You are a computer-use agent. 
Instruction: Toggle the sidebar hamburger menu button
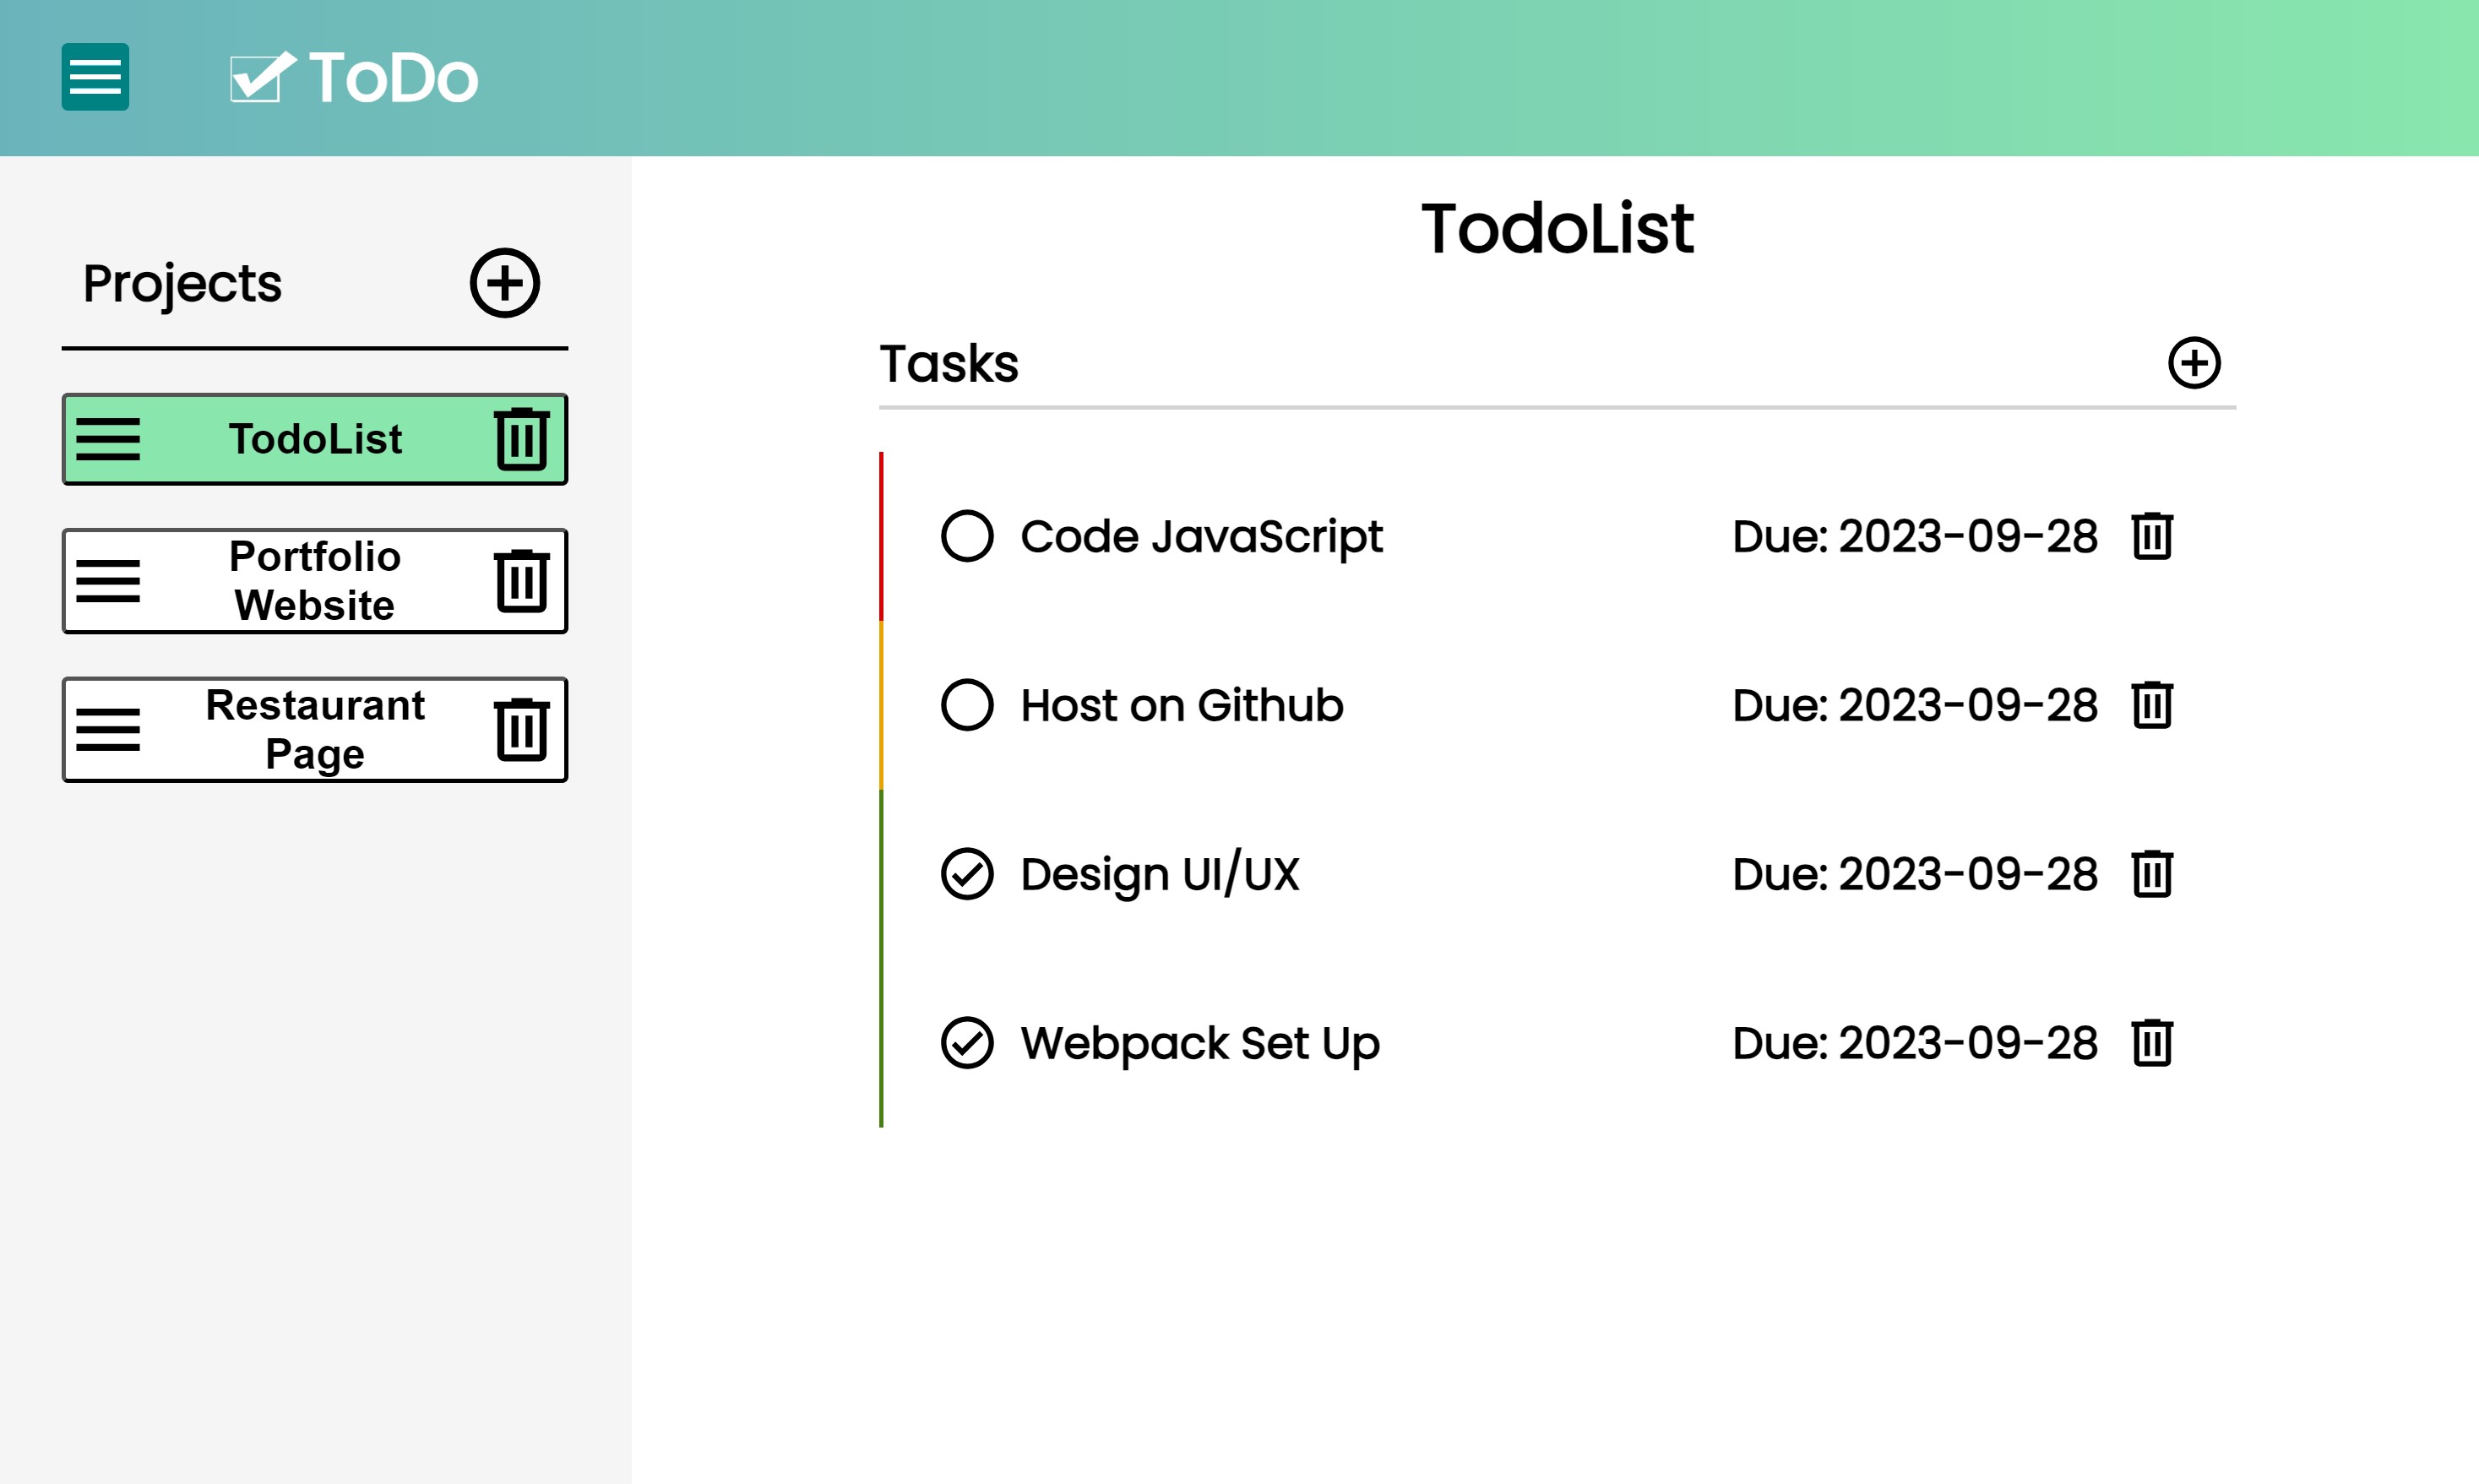[x=95, y=77]
